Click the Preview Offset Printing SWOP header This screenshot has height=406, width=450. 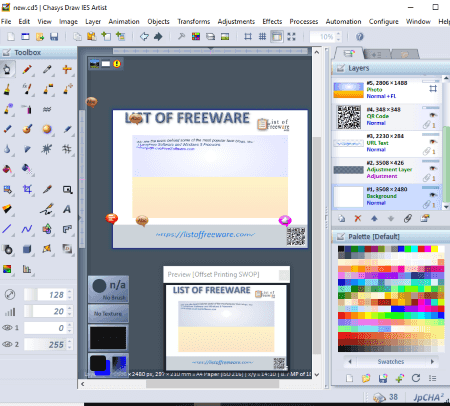click(x=226, y=275)
